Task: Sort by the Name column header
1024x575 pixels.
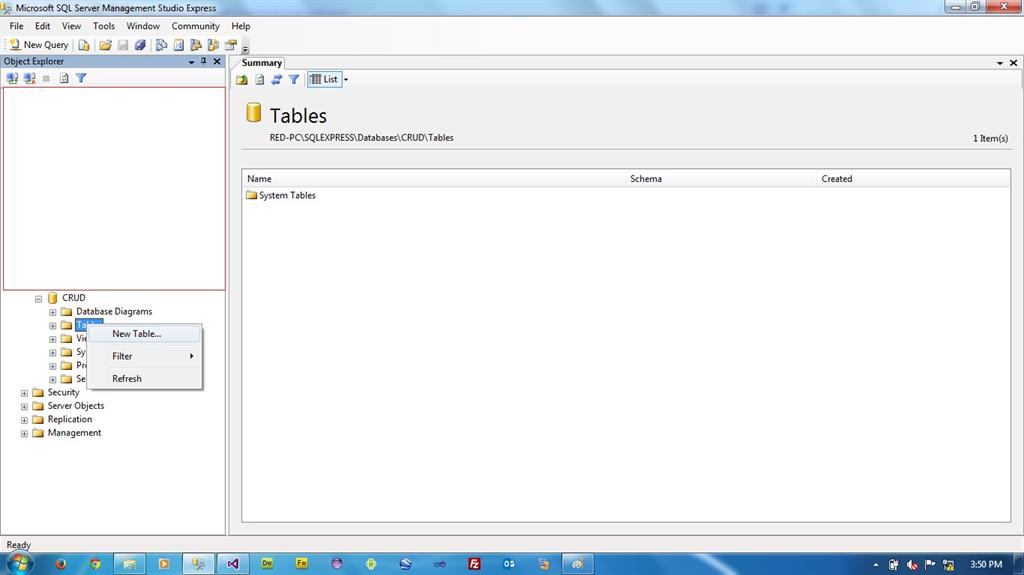Action: coord(434,179)
